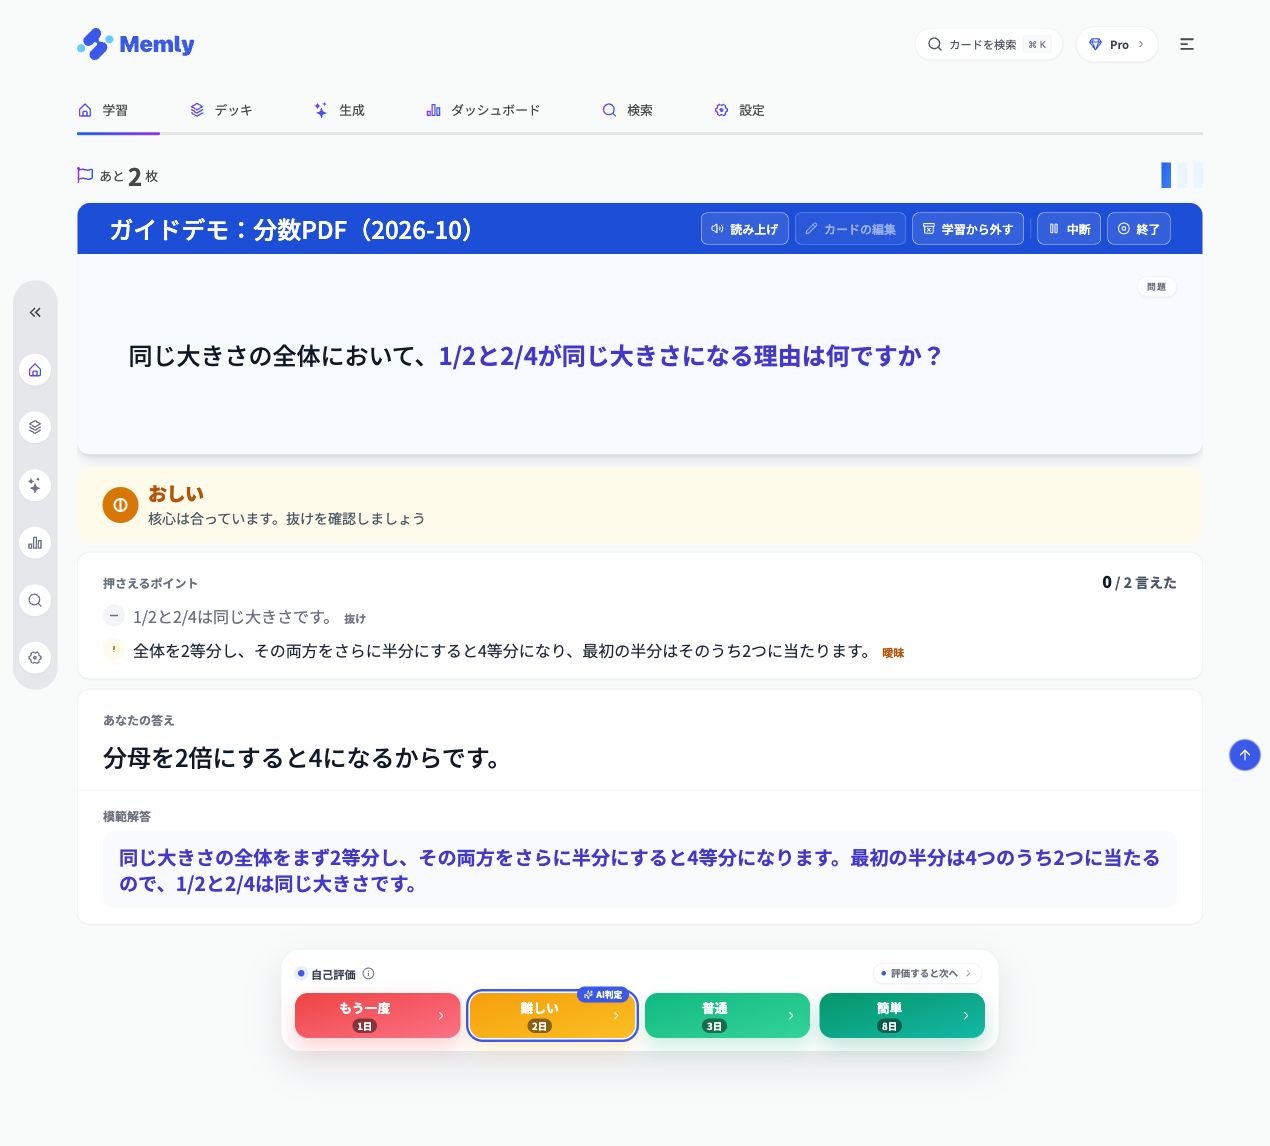Open the Pro plan menu

coord(1116,44)
